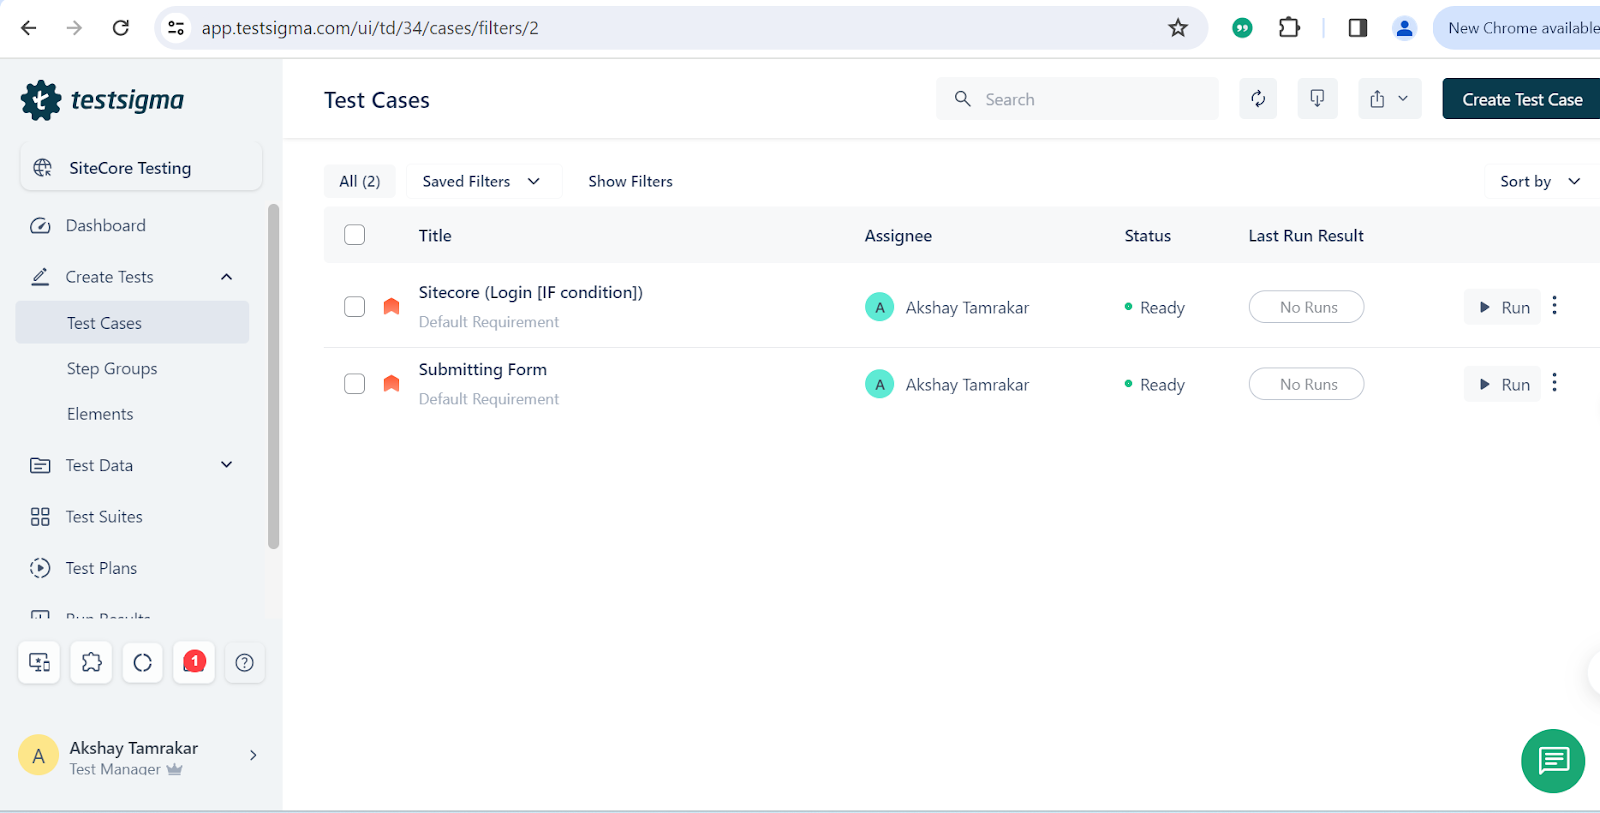Click Ready status in Sitecore Login row
This screenshot has height=813, width=1600.
pos(1155,308)
